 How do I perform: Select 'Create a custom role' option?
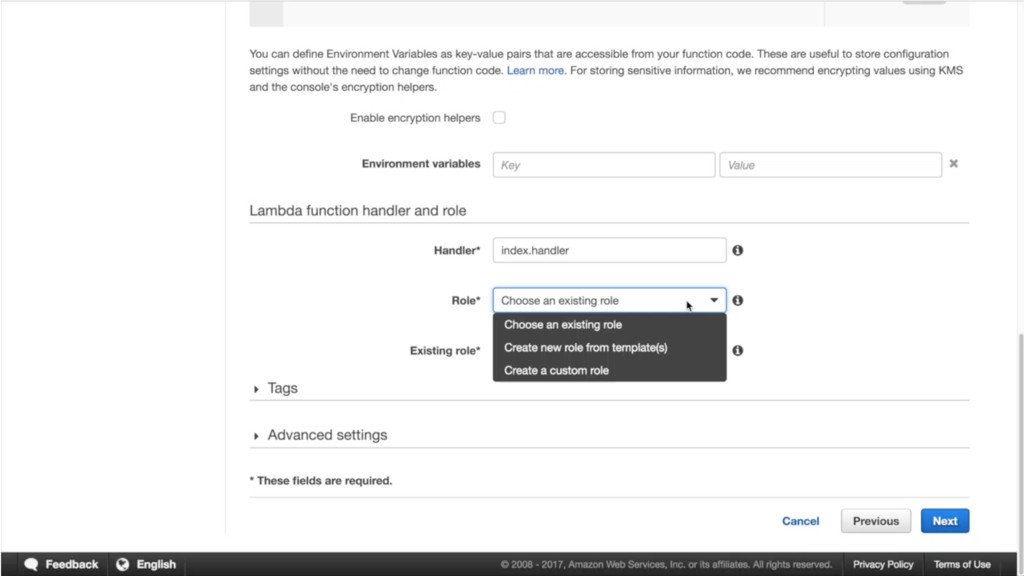tap(556, 370)
